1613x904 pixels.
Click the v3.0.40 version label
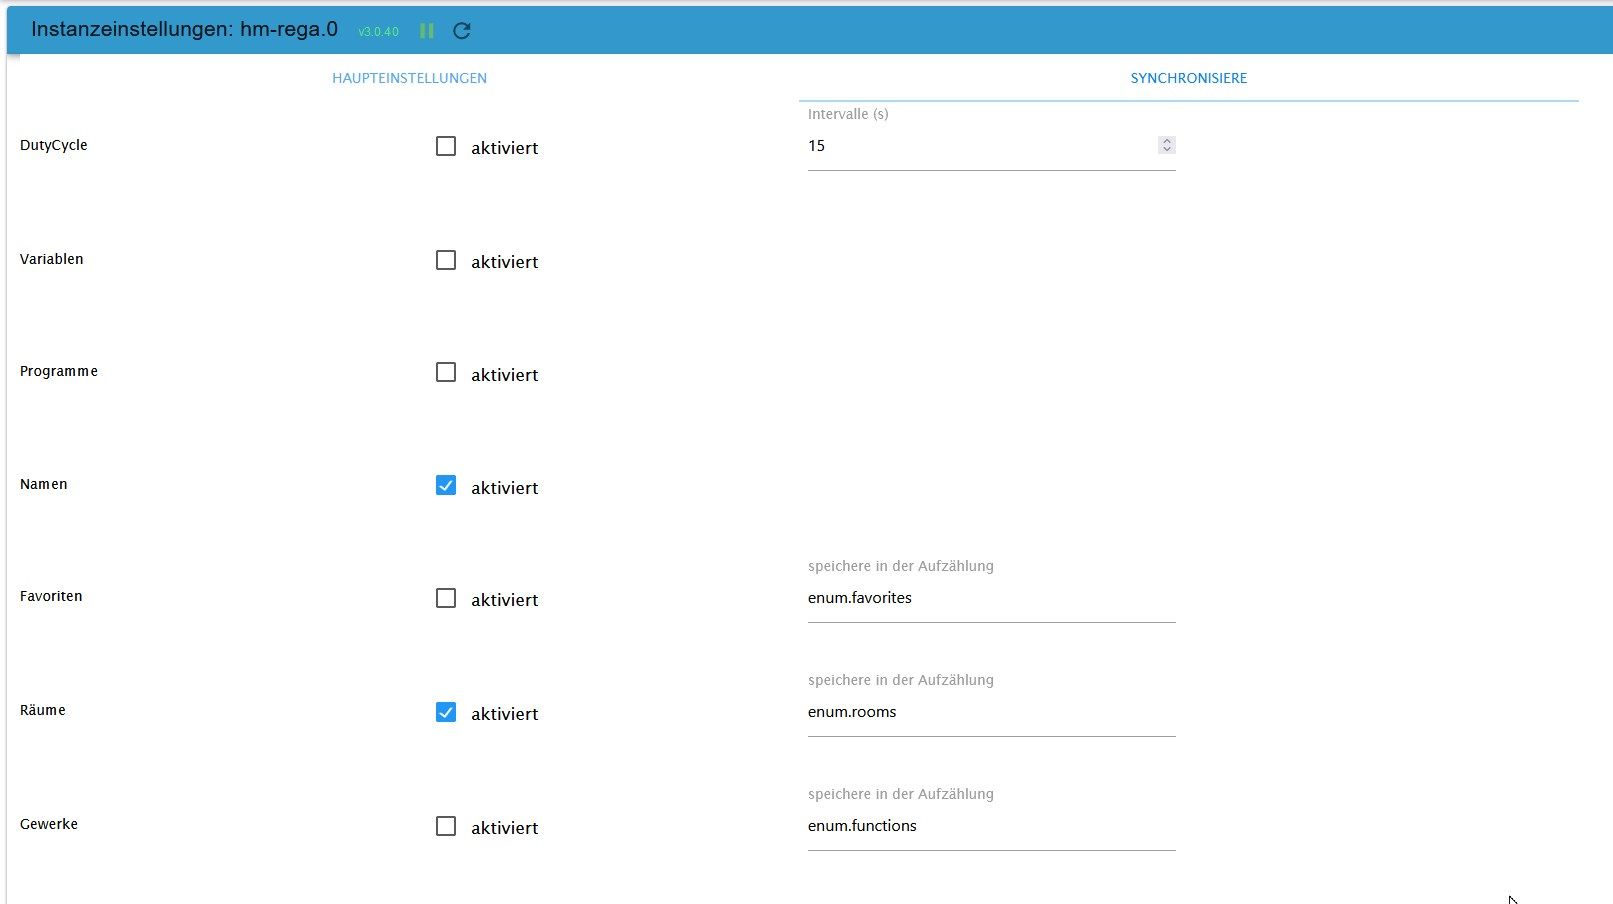tap(378, 32)
